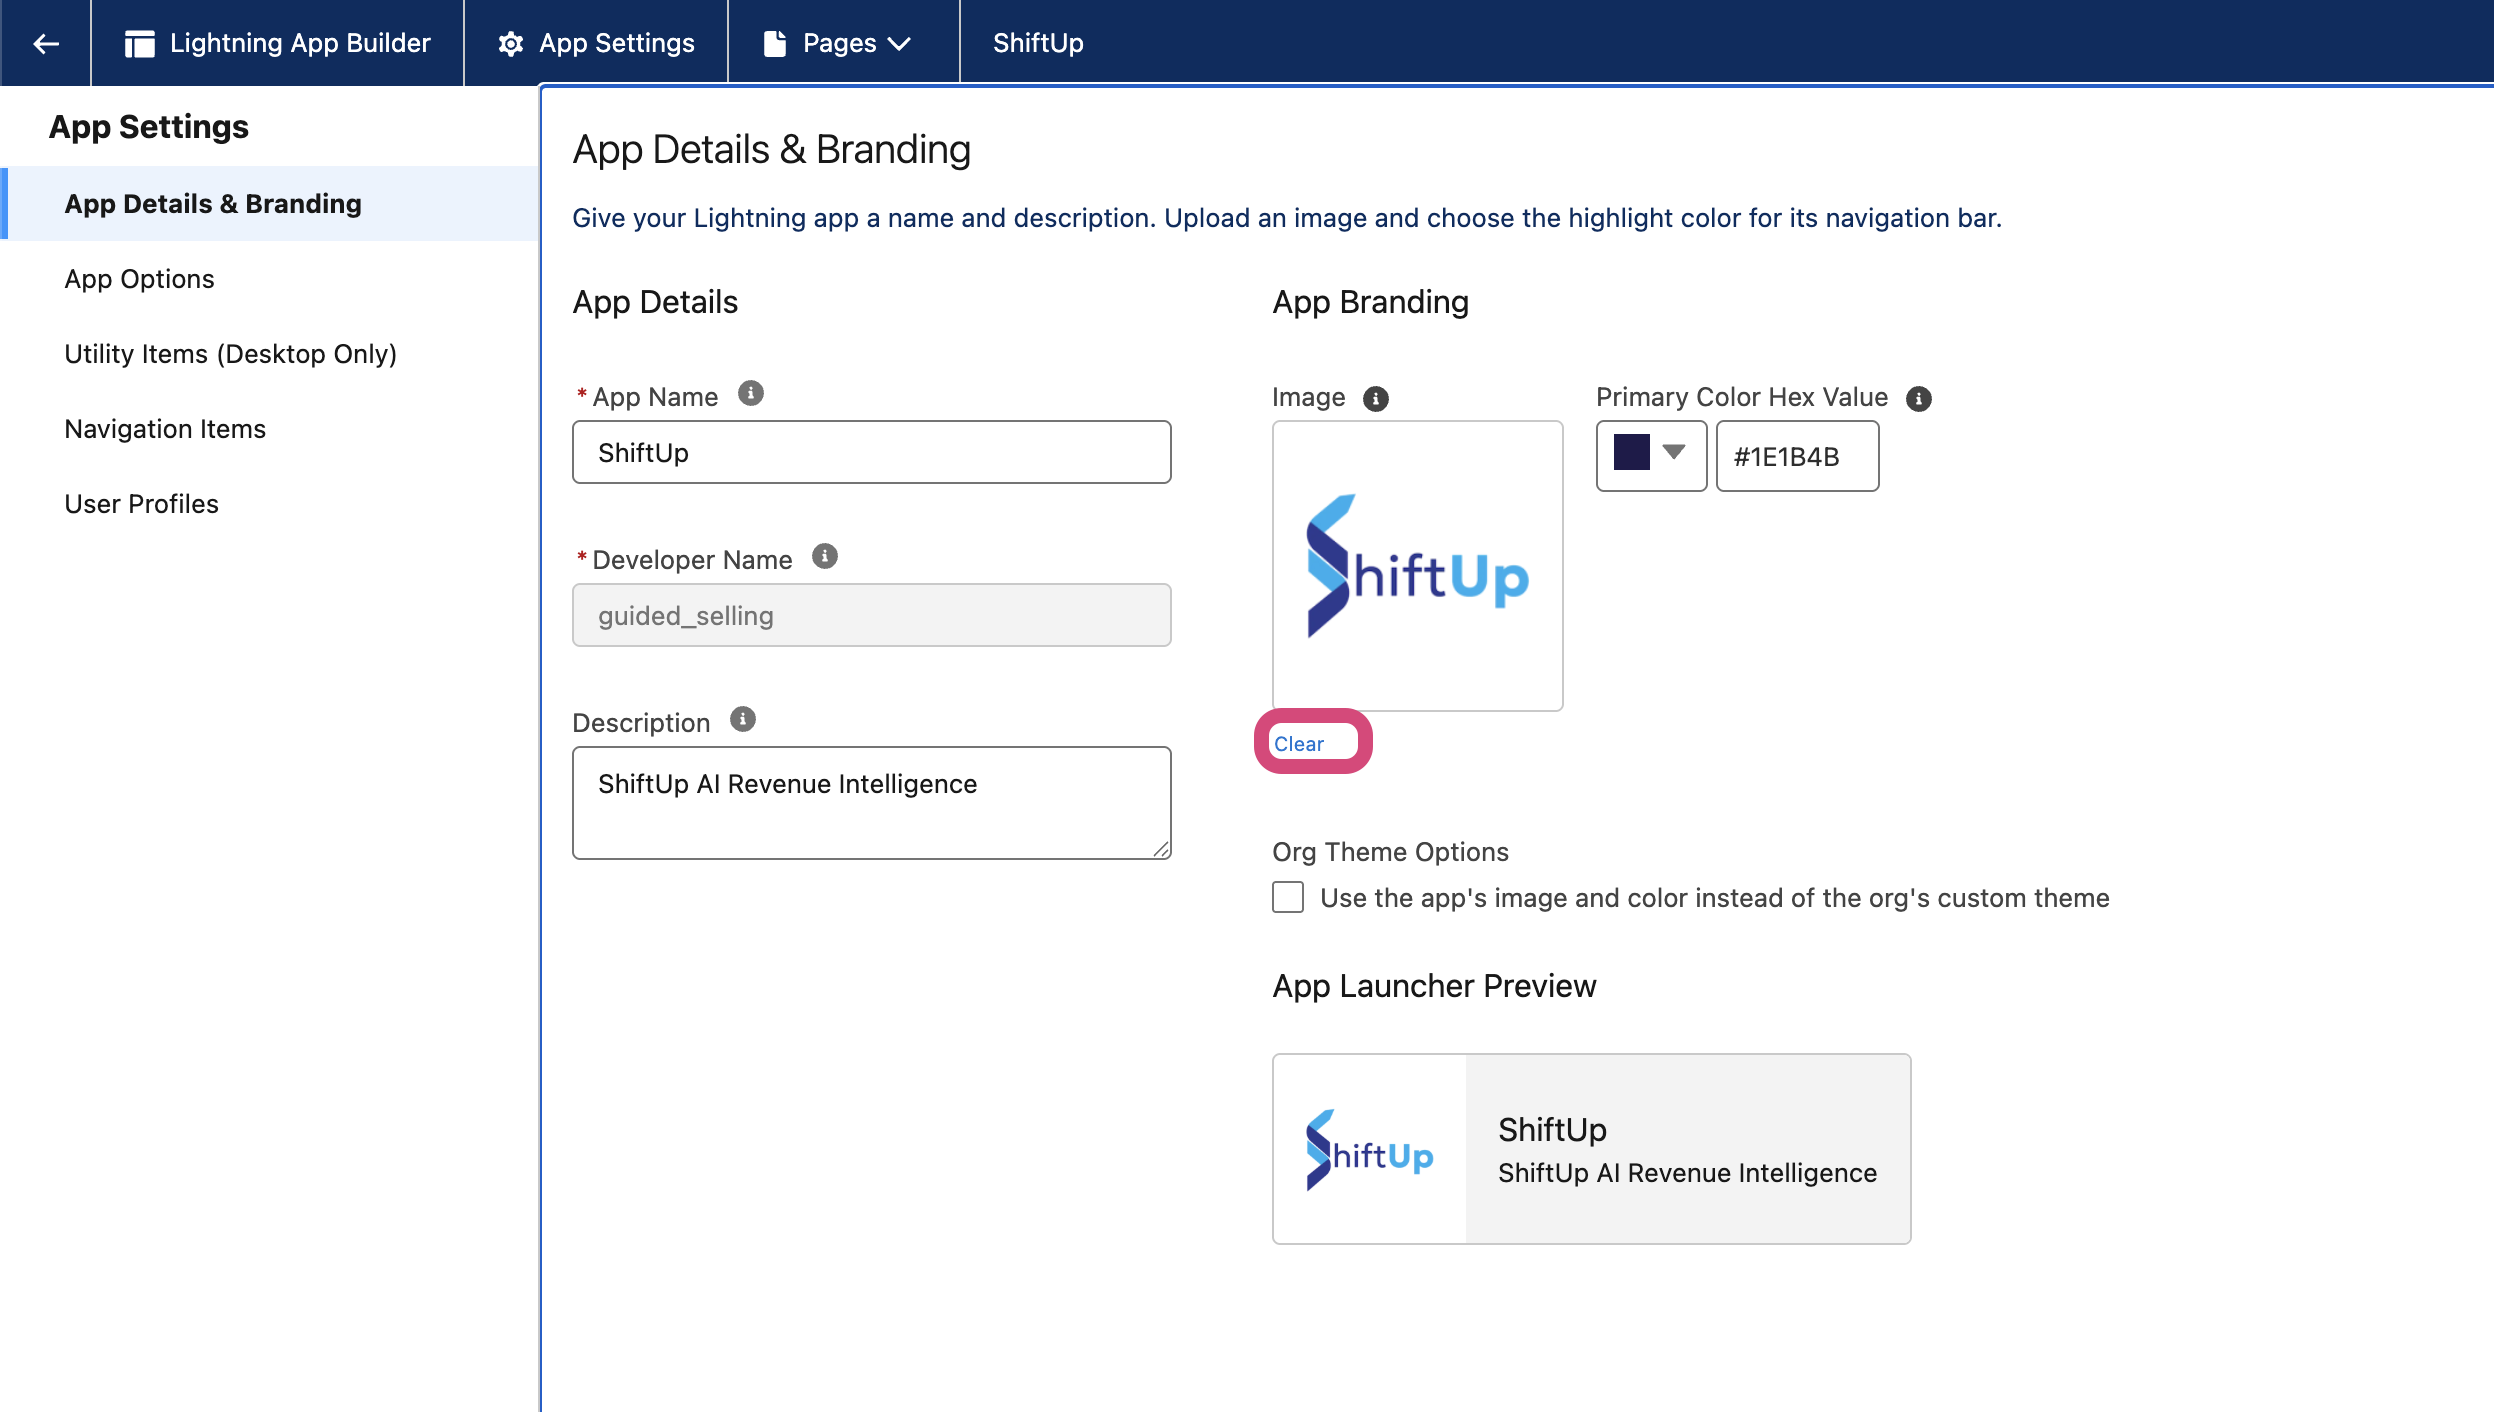Screen dimensions: 2494x1412
Task: Click the ShiftUp header label
Action: (x=1038, y=43)
